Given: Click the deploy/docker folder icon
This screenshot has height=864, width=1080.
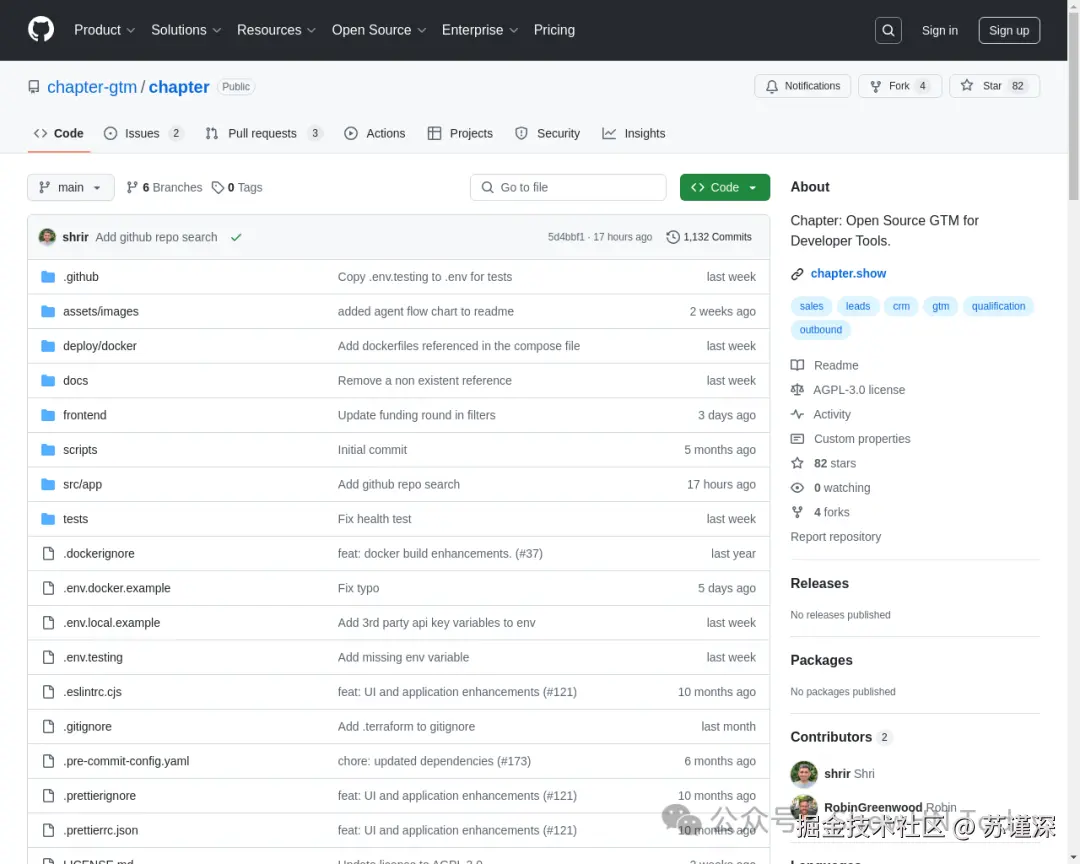Looking at the screenshot, I should 48,346.
